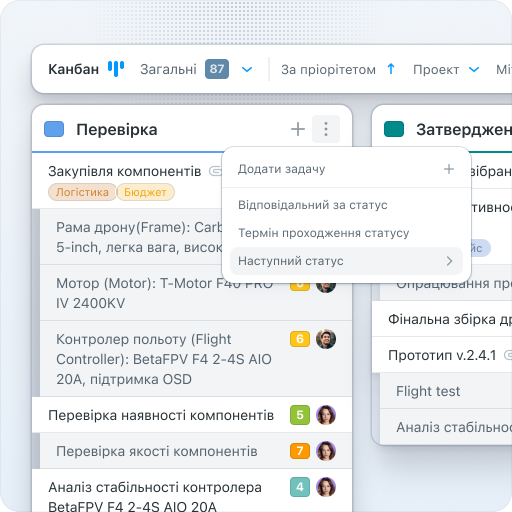Open the Прототип v.2.4.1 task
The width and height of the screenshot is (512, 512).
point(442,355)
